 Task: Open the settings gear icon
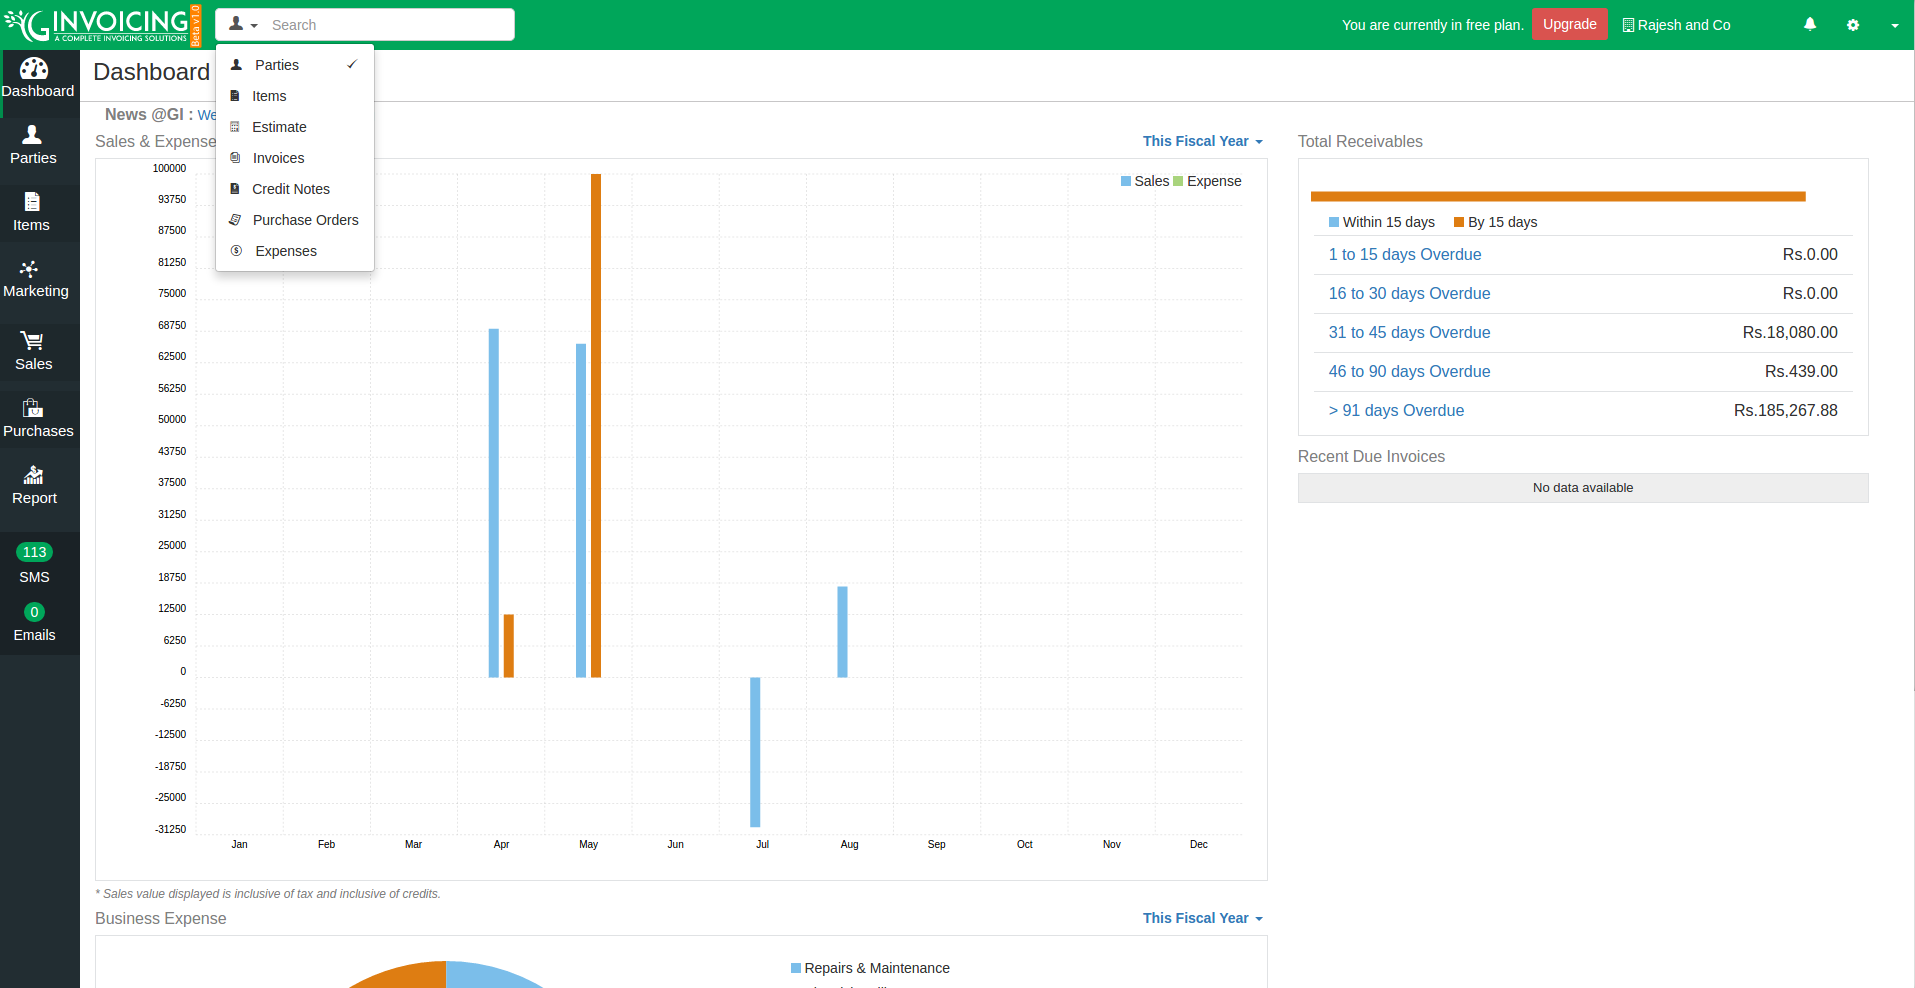point(1853,25)
